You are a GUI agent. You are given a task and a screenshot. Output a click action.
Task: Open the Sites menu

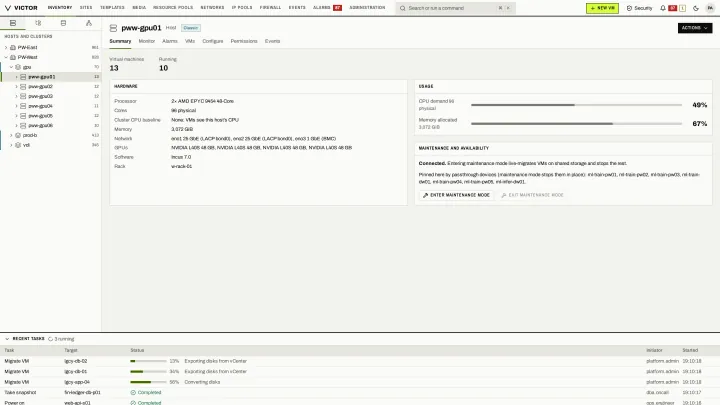(x=86, y=8)
